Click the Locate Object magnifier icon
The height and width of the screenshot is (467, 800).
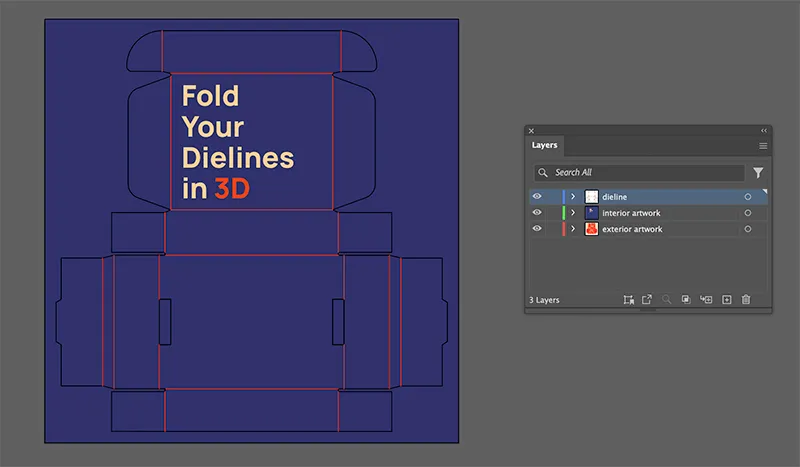click(666, 300)
